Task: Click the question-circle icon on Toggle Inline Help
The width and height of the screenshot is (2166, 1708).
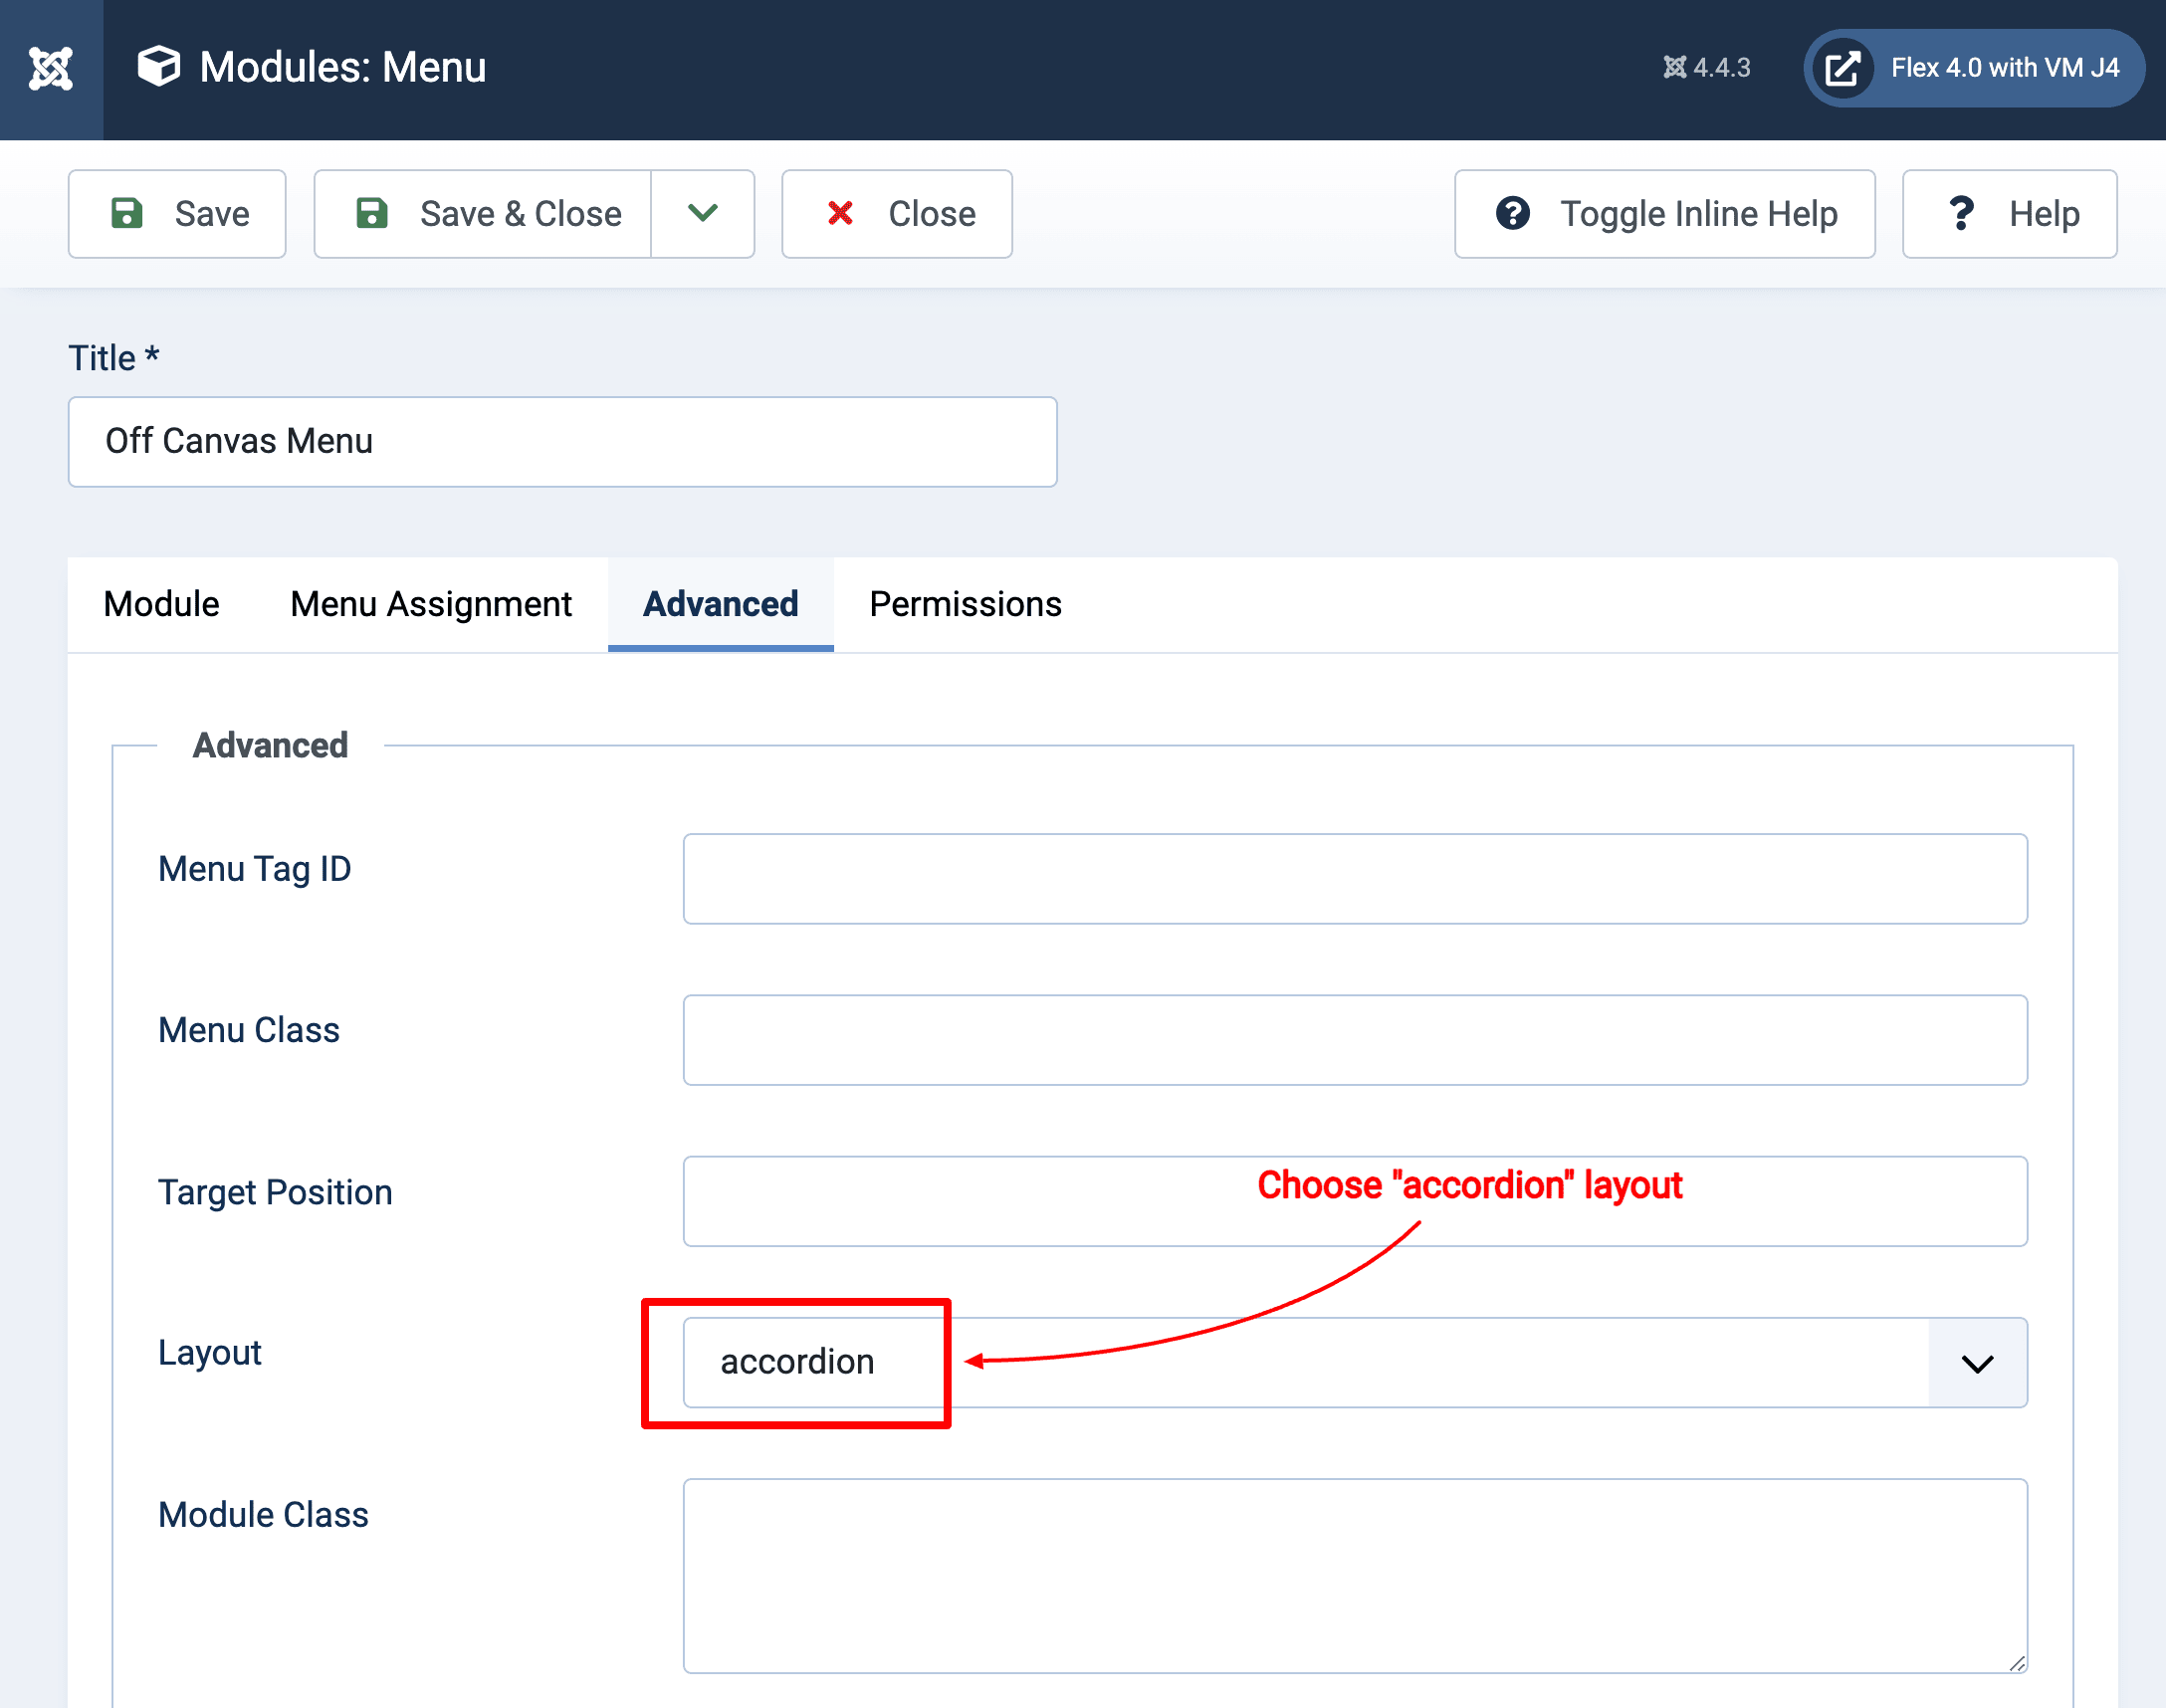Action: [1512, 214]
